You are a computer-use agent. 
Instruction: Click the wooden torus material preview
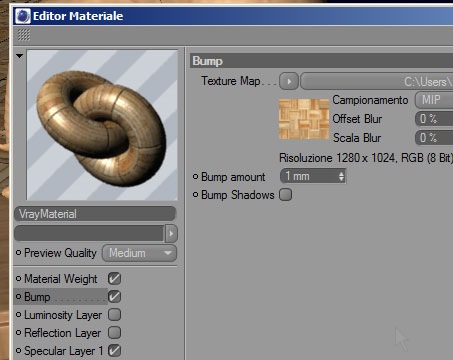point(102,125)
